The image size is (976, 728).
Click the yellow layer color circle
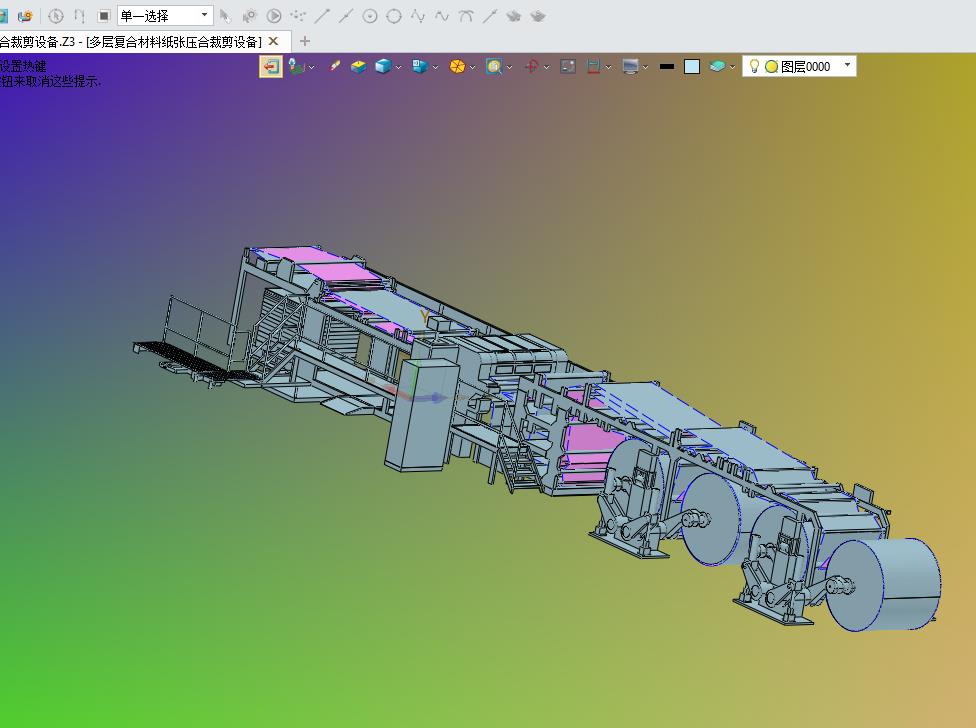point(771,67)
